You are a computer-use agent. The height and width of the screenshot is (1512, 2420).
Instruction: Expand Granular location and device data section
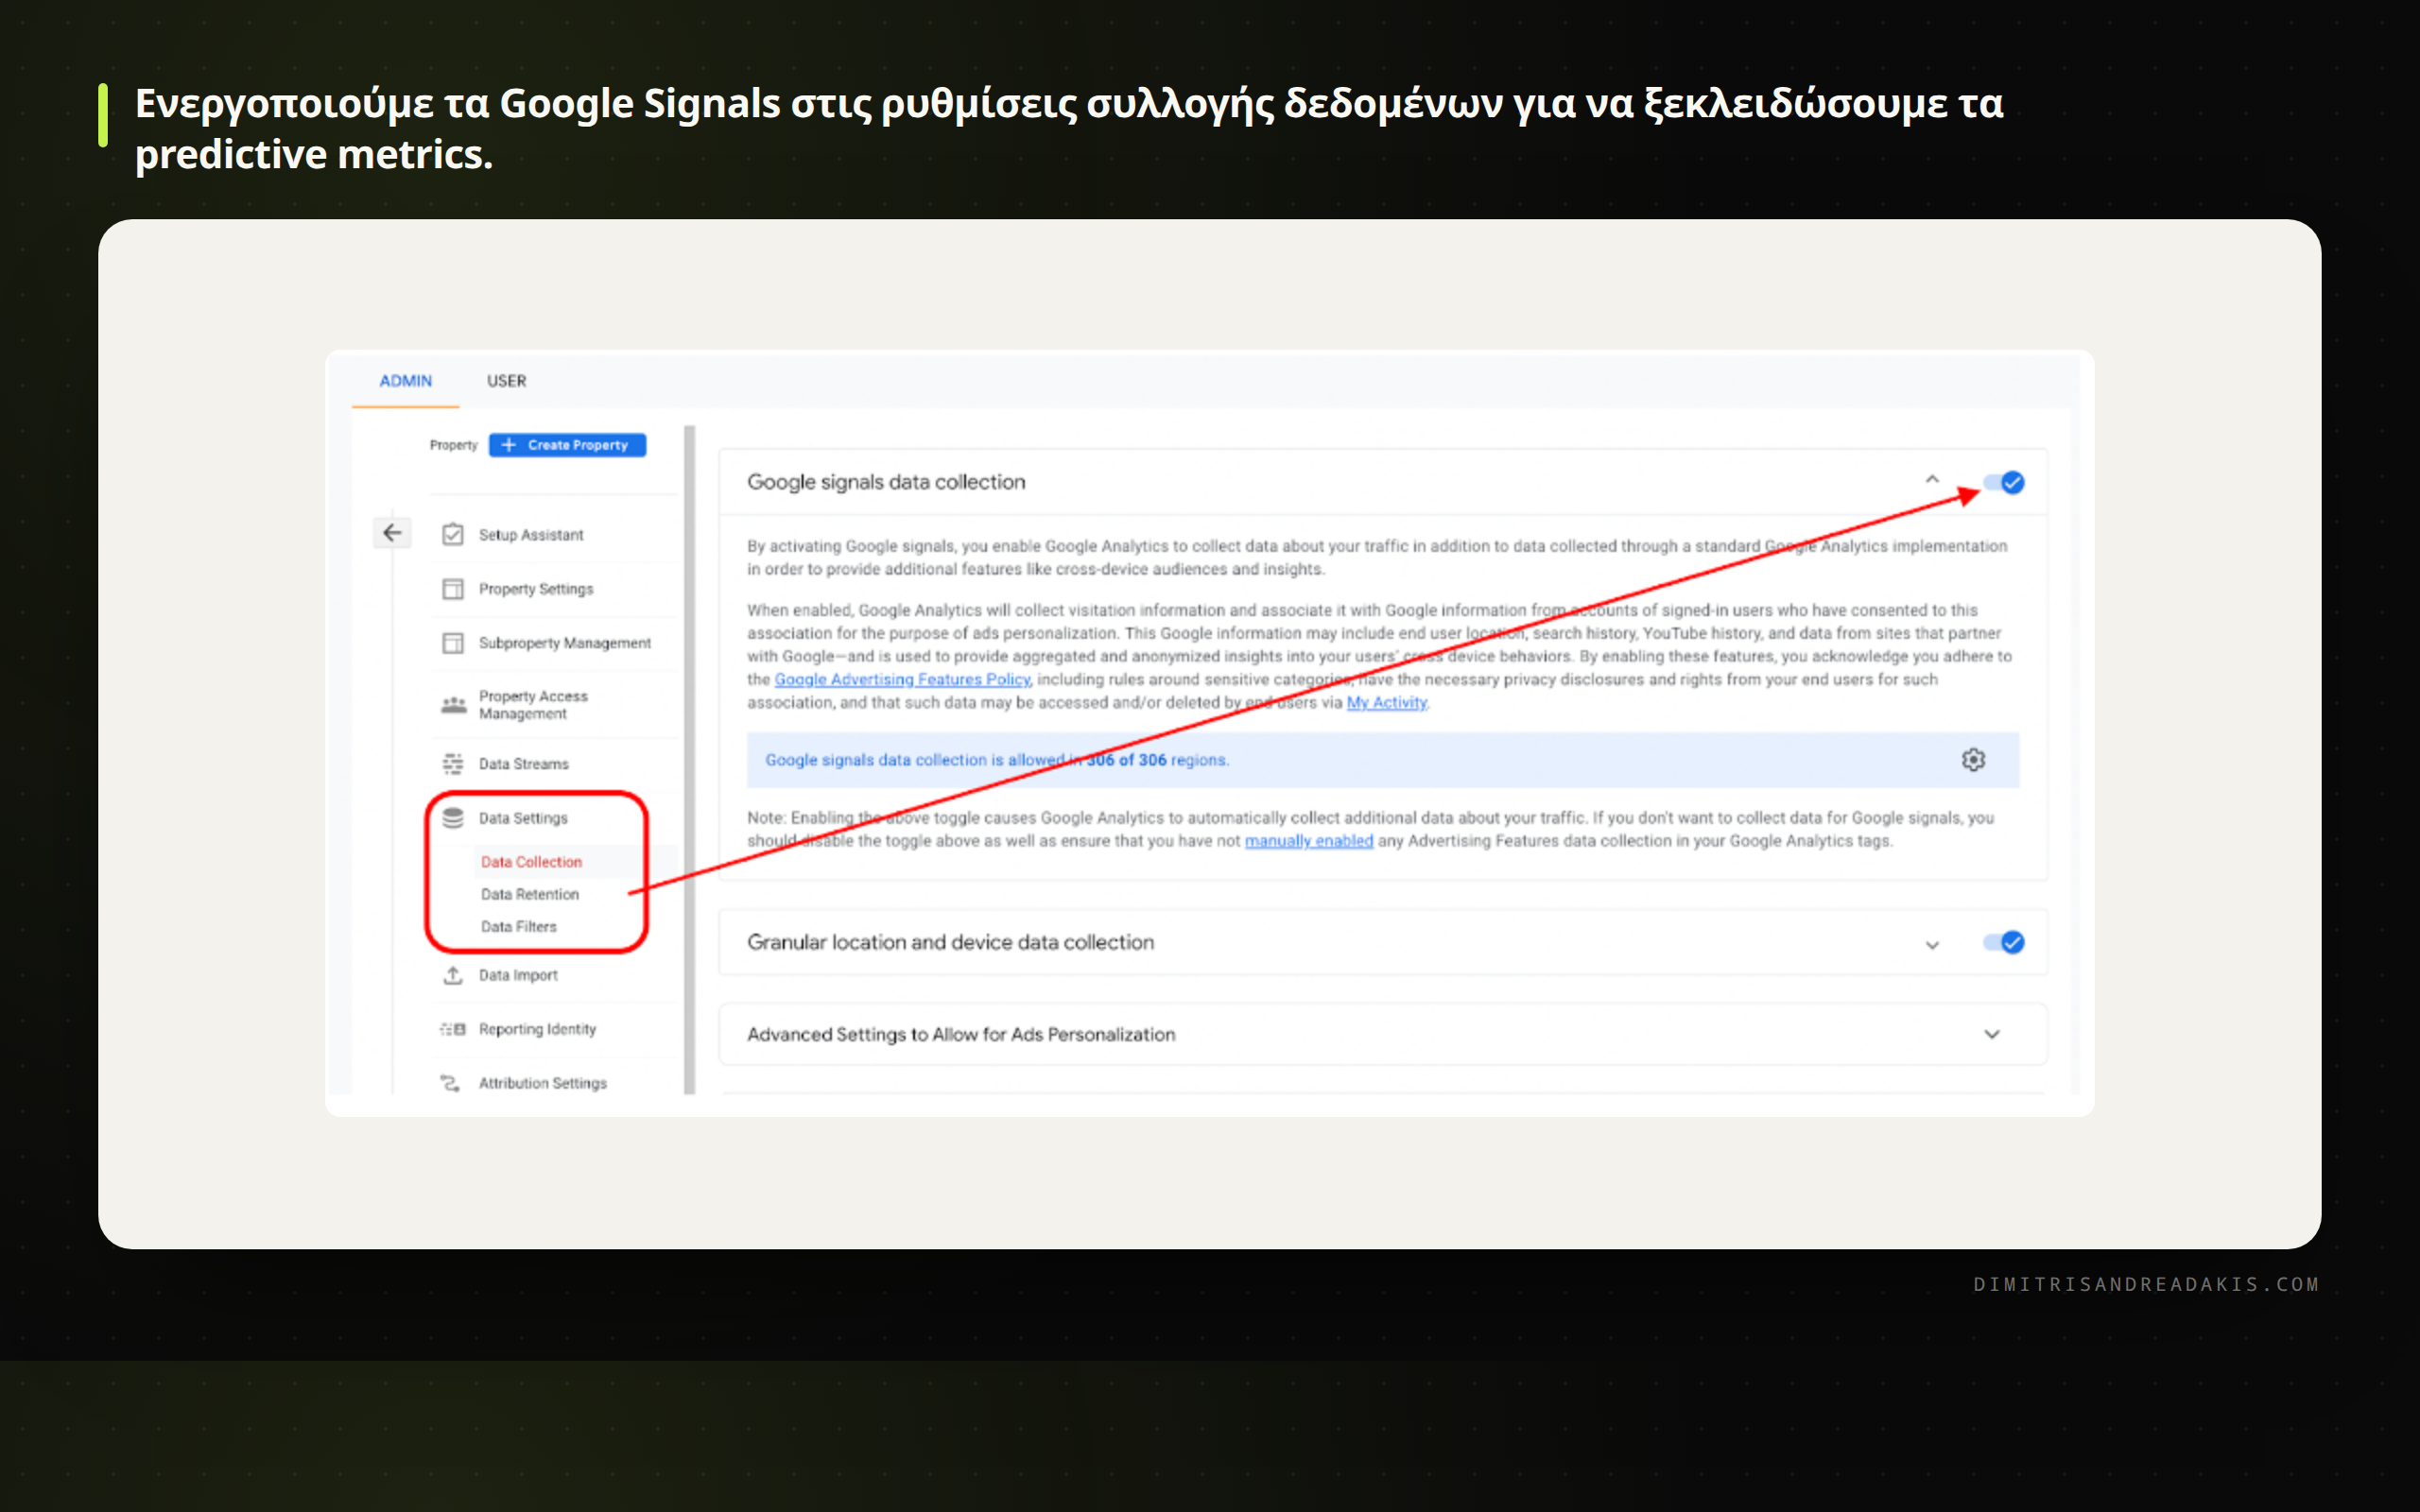(1932, 945)
